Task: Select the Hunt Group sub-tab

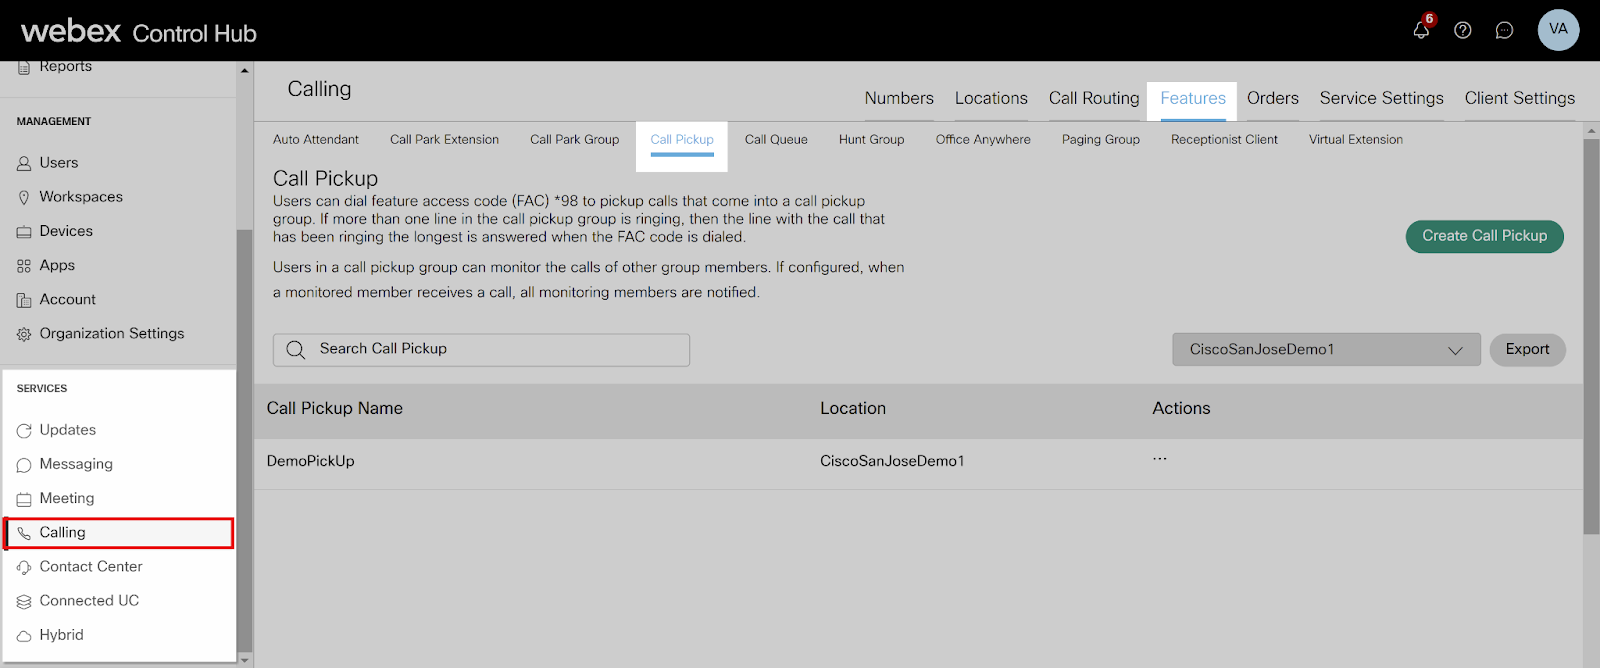Action: [x=871, y=140]
